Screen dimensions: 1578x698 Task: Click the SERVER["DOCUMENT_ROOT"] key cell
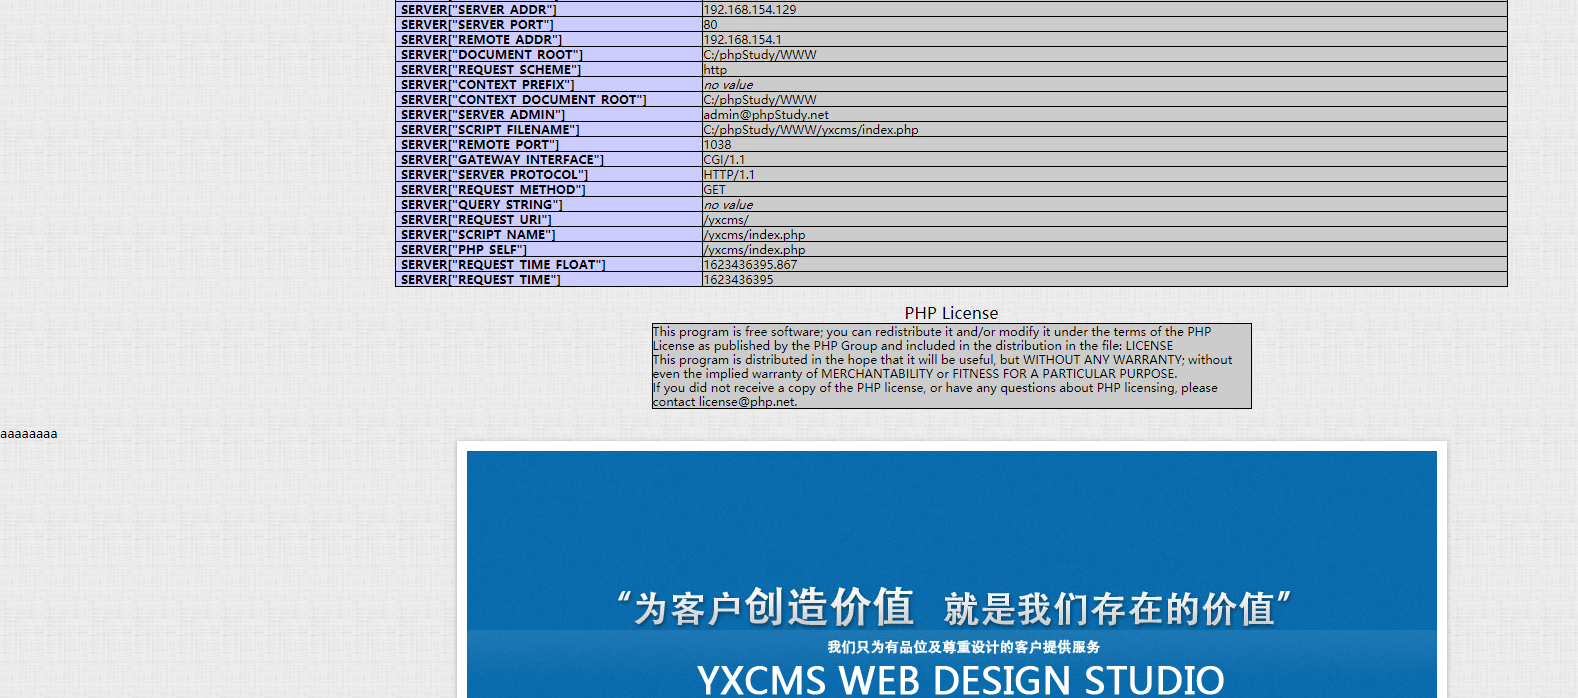549,54
